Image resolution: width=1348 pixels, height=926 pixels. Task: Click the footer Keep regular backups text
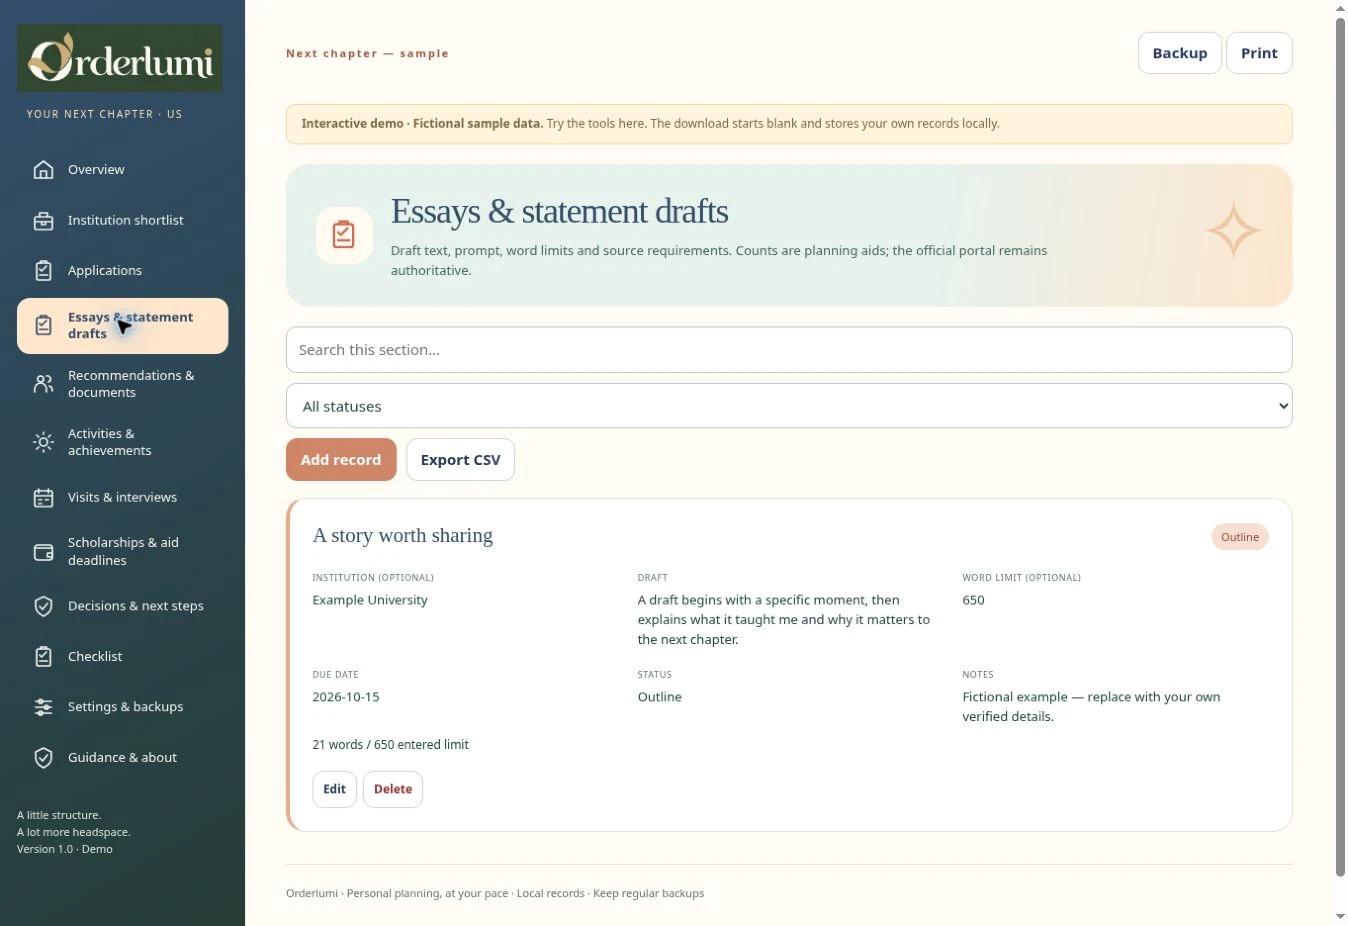[648, 894]
